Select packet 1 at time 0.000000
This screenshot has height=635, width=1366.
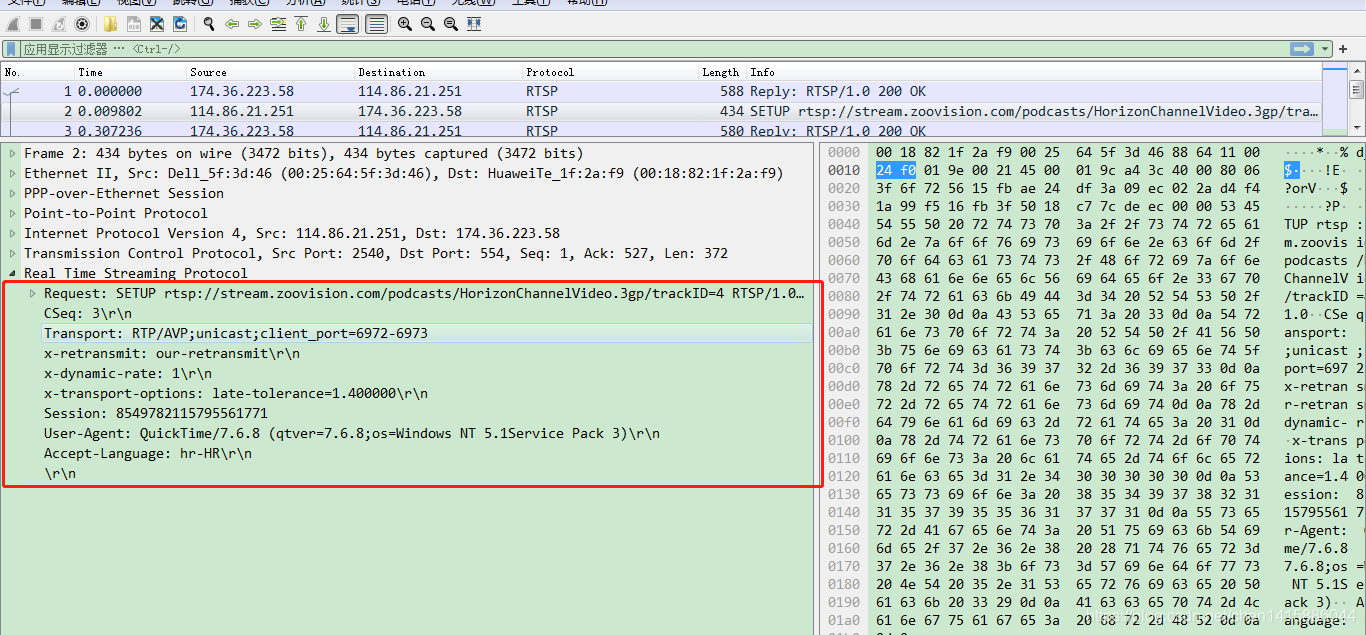coord(661,91)
